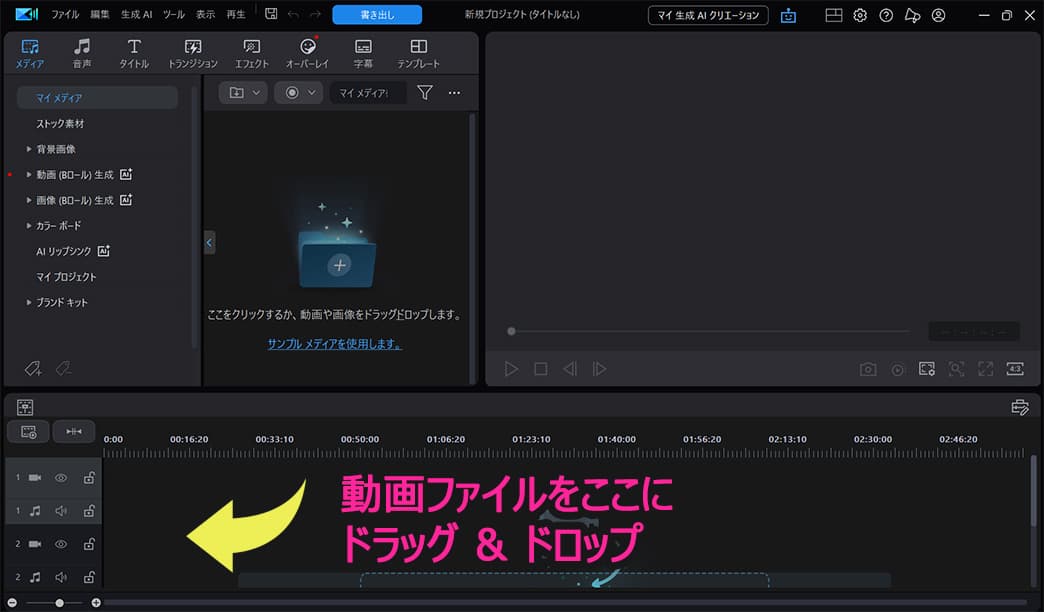Screen dimensions: 1044x612
Task: Open the media library more options menu
Action: click(x=454, y=93)
